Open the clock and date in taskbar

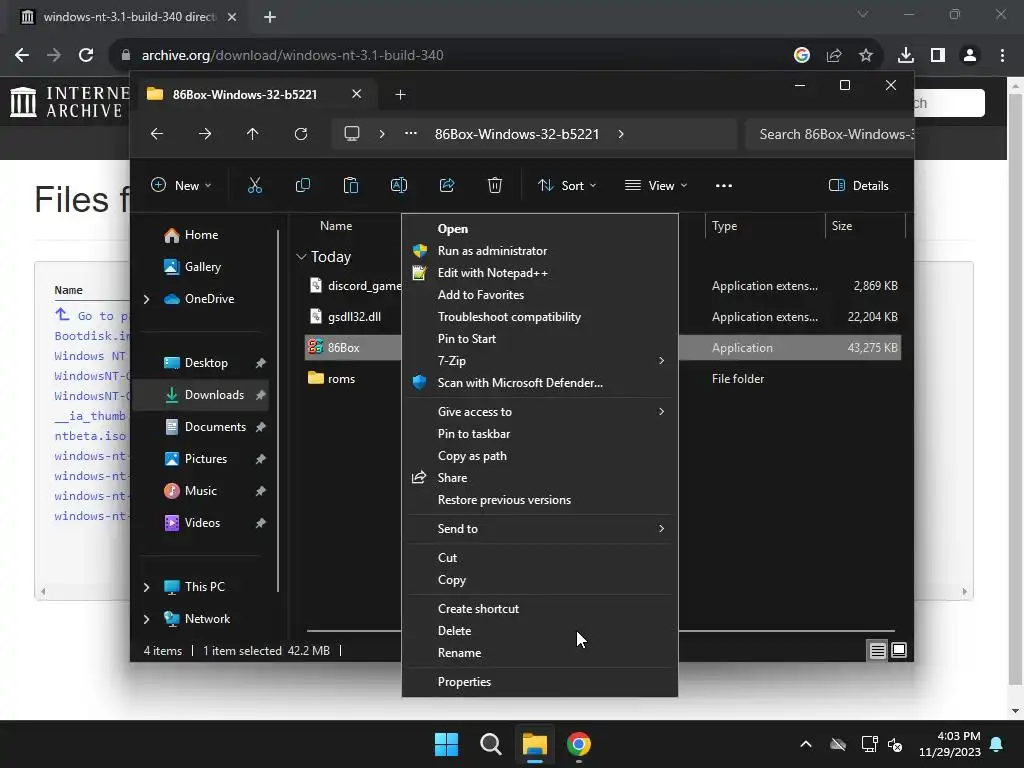coord(950,744)
